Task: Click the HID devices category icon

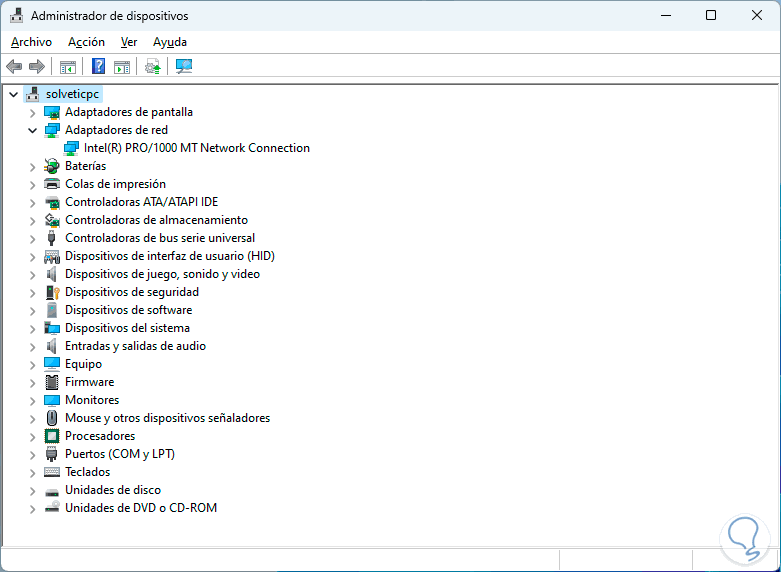Action: point(52,256)
